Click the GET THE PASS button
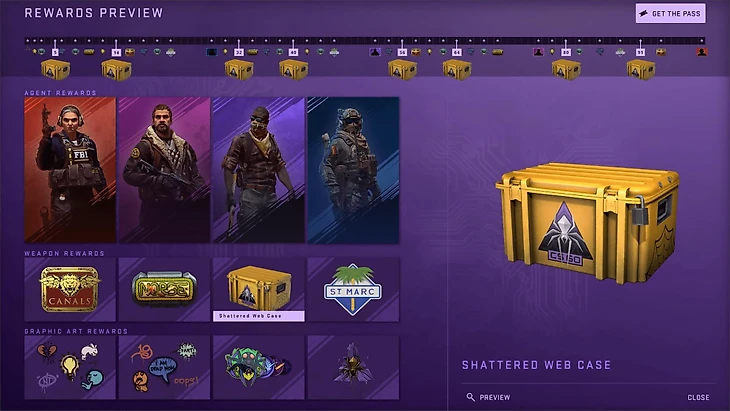The height and width of the screenshot is (411, 730). coord(670,13)
